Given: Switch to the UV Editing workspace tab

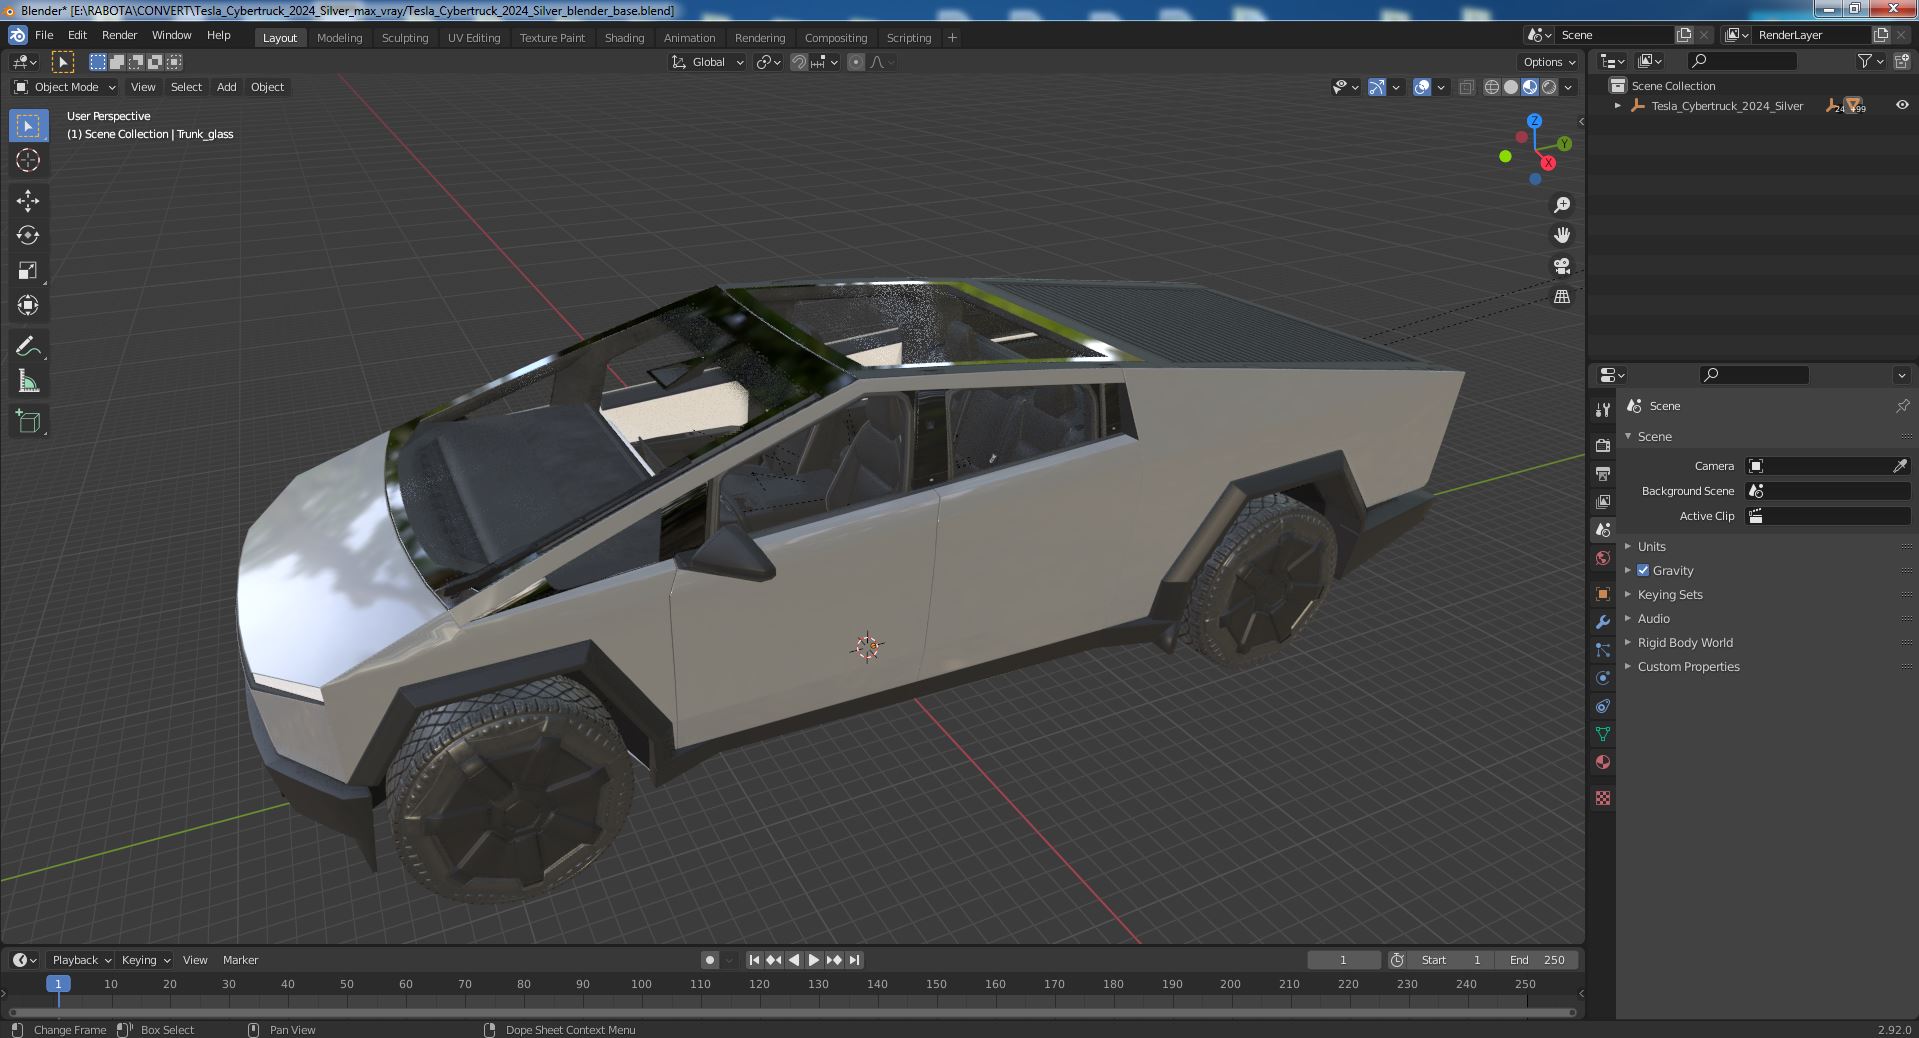Looking at the screenshot, I should (474, 38).
